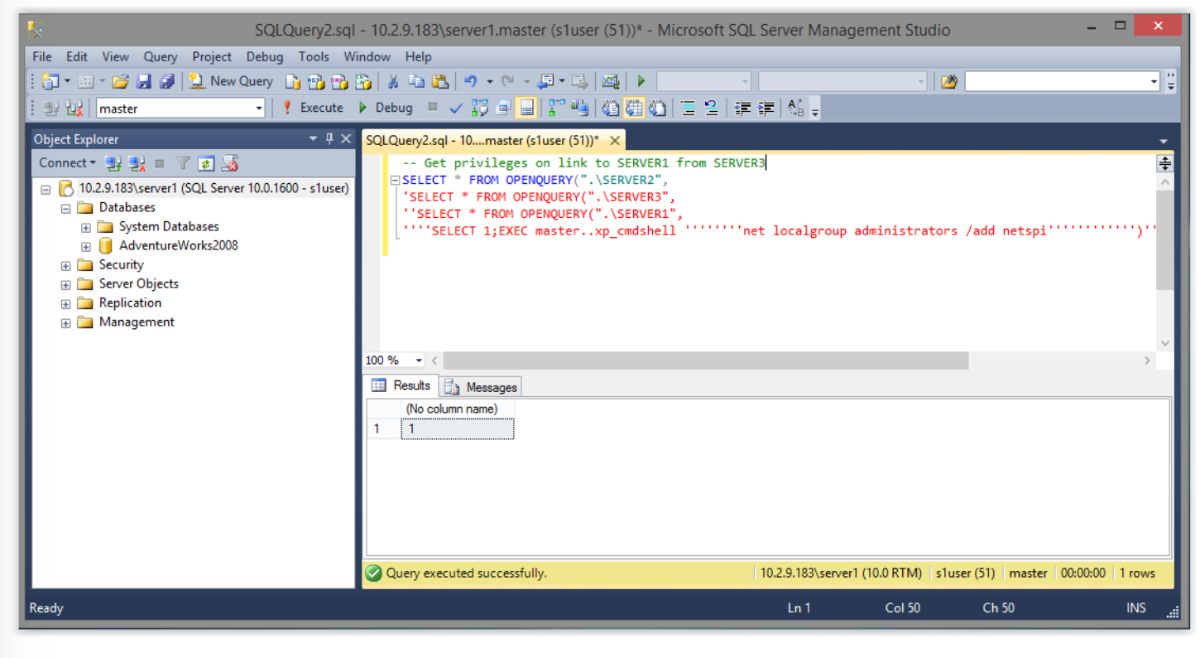This screenshot has height=658, width=1200.
Task: Open the Query menu
Action: (160, 57)
